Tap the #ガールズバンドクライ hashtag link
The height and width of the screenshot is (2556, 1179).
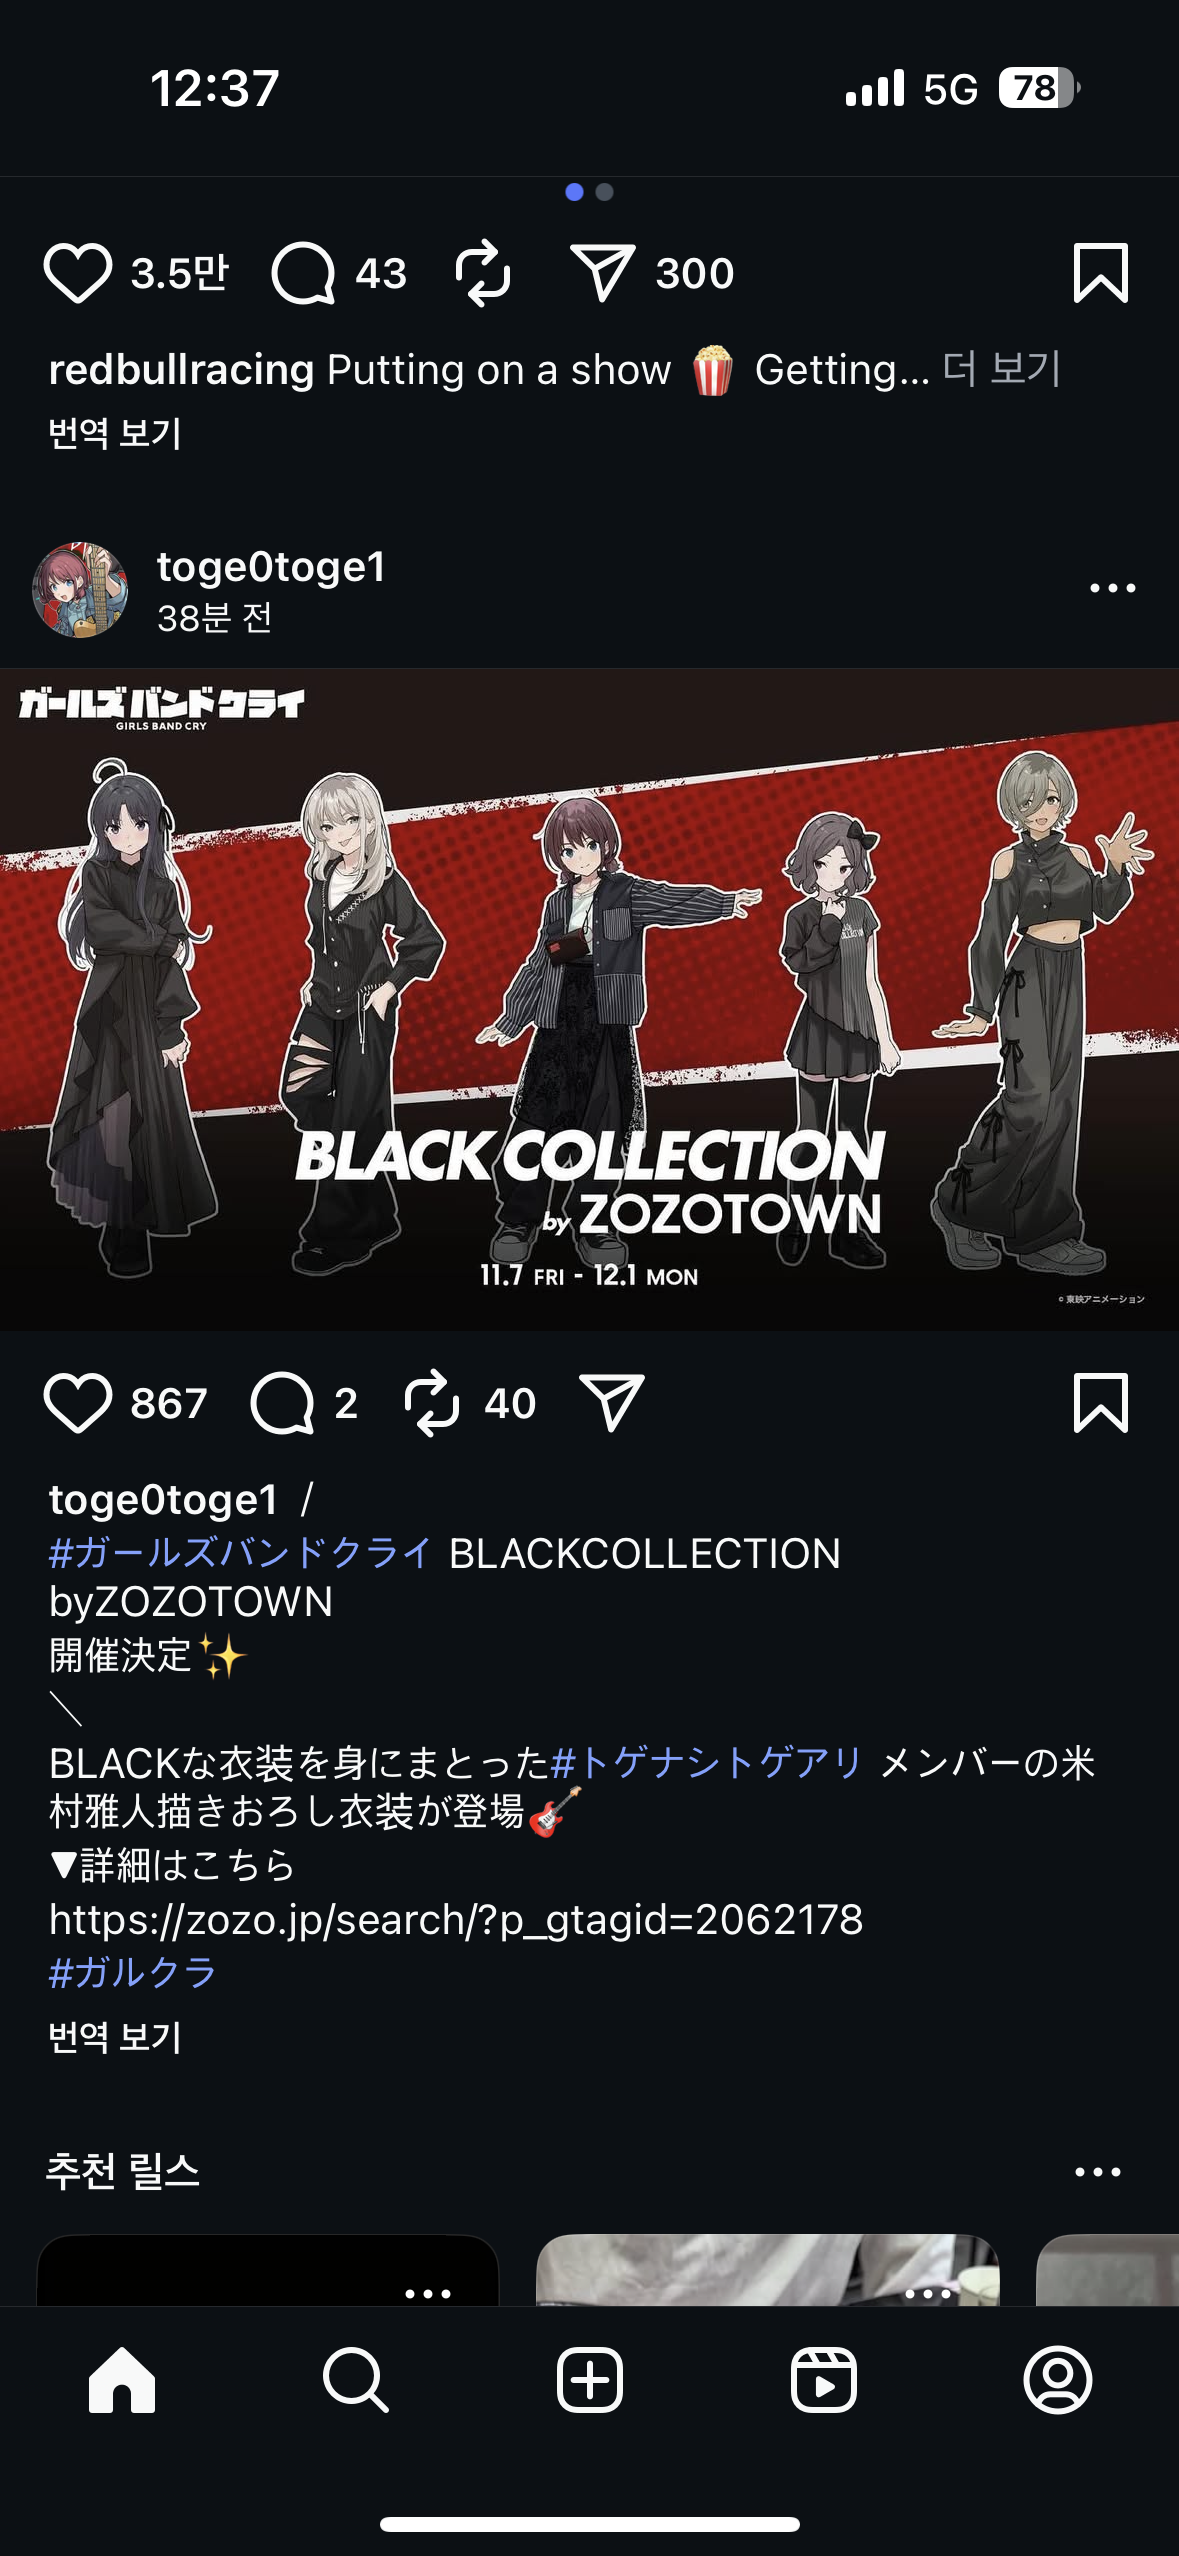[x=240, y=1553]
